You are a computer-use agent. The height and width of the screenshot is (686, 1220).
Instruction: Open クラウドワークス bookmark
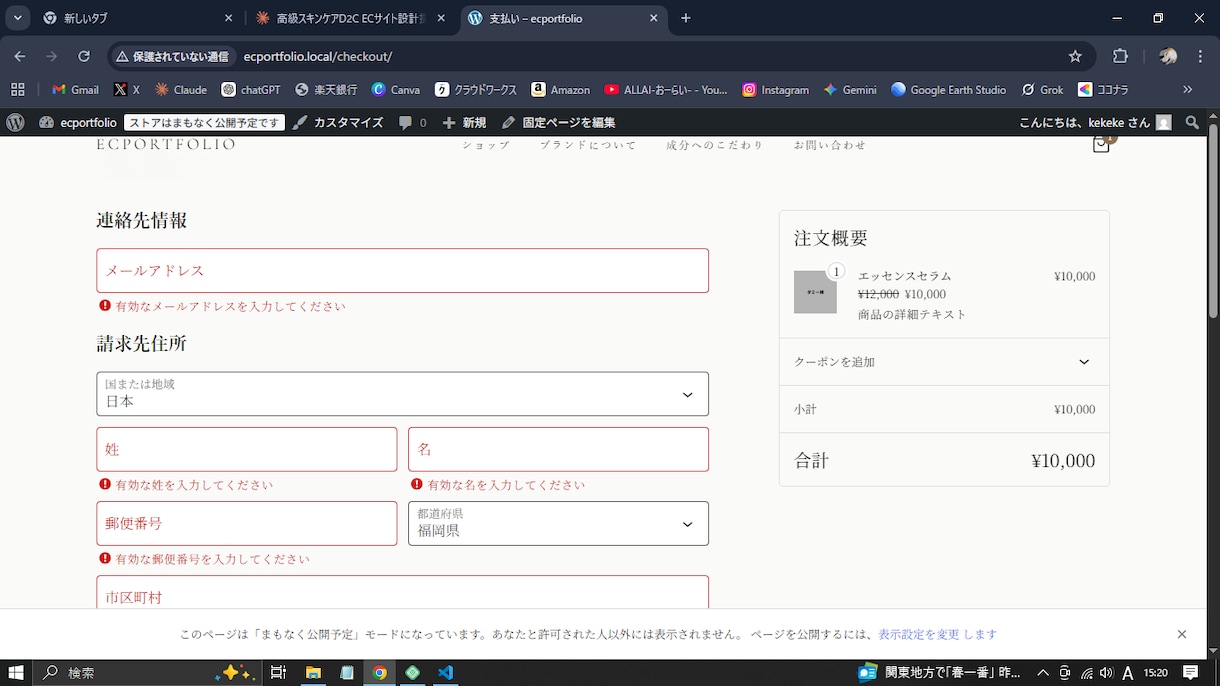[476, 89]
